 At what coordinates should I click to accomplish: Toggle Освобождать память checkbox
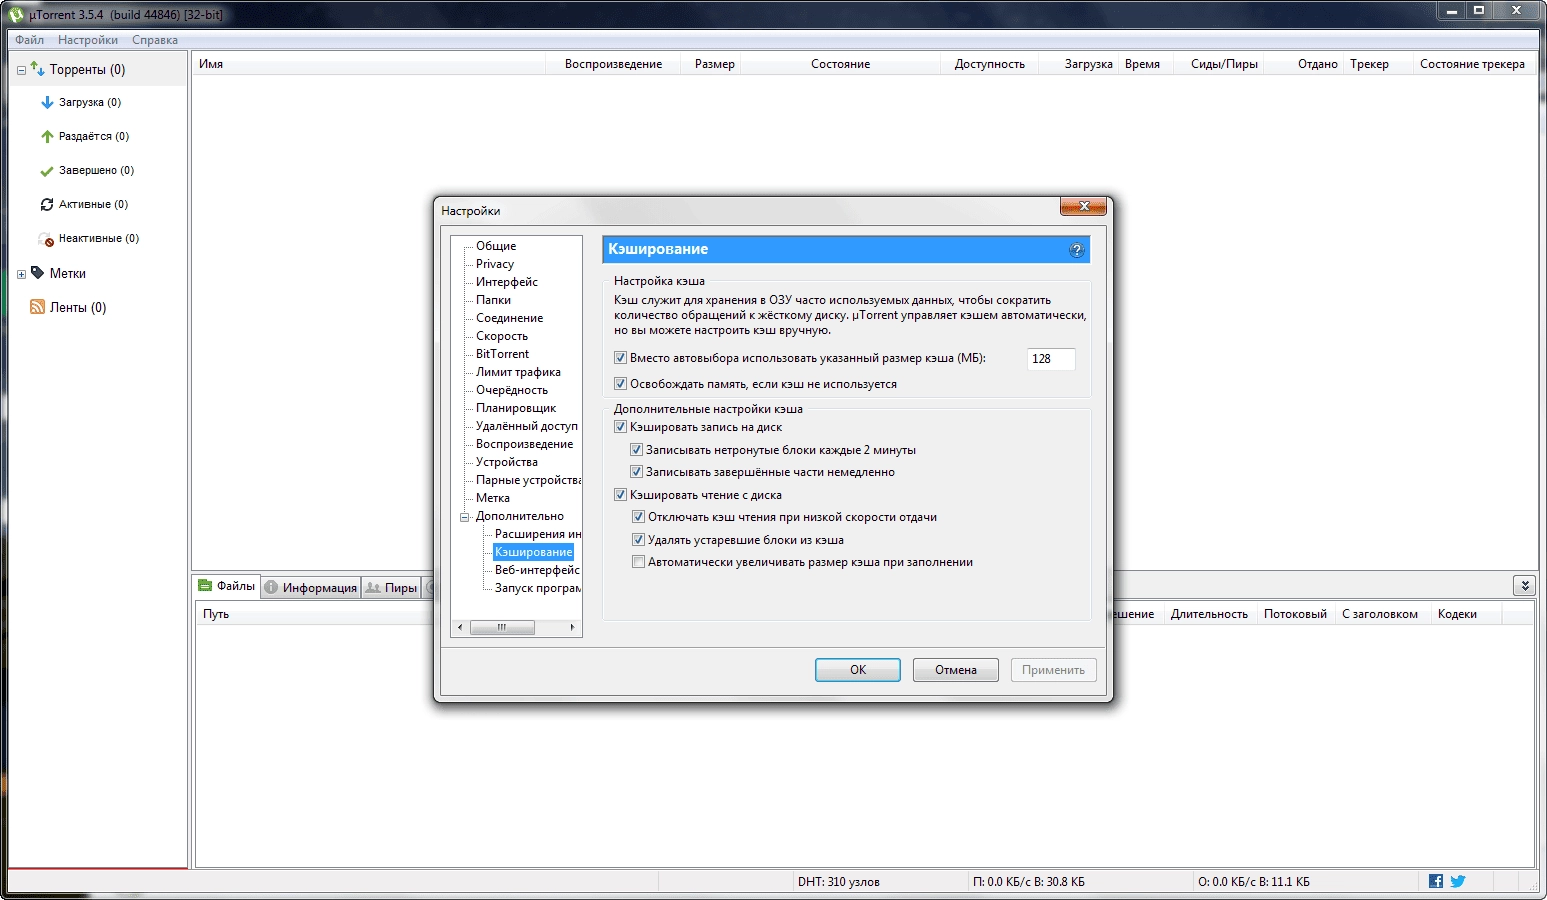tap(620, 384)
